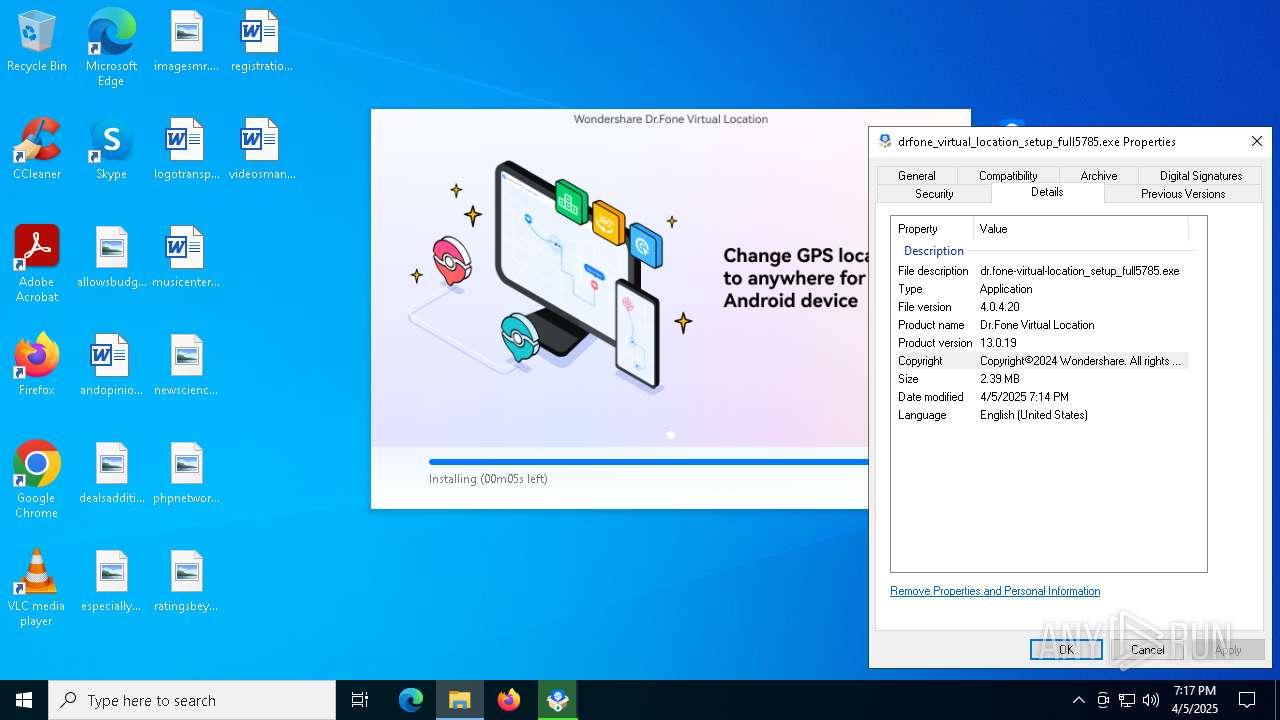Image resolution: width=1280 pixels, height=720 pixels.
Task: Select the dealsadditi... image file
Action: pos(111,474)
